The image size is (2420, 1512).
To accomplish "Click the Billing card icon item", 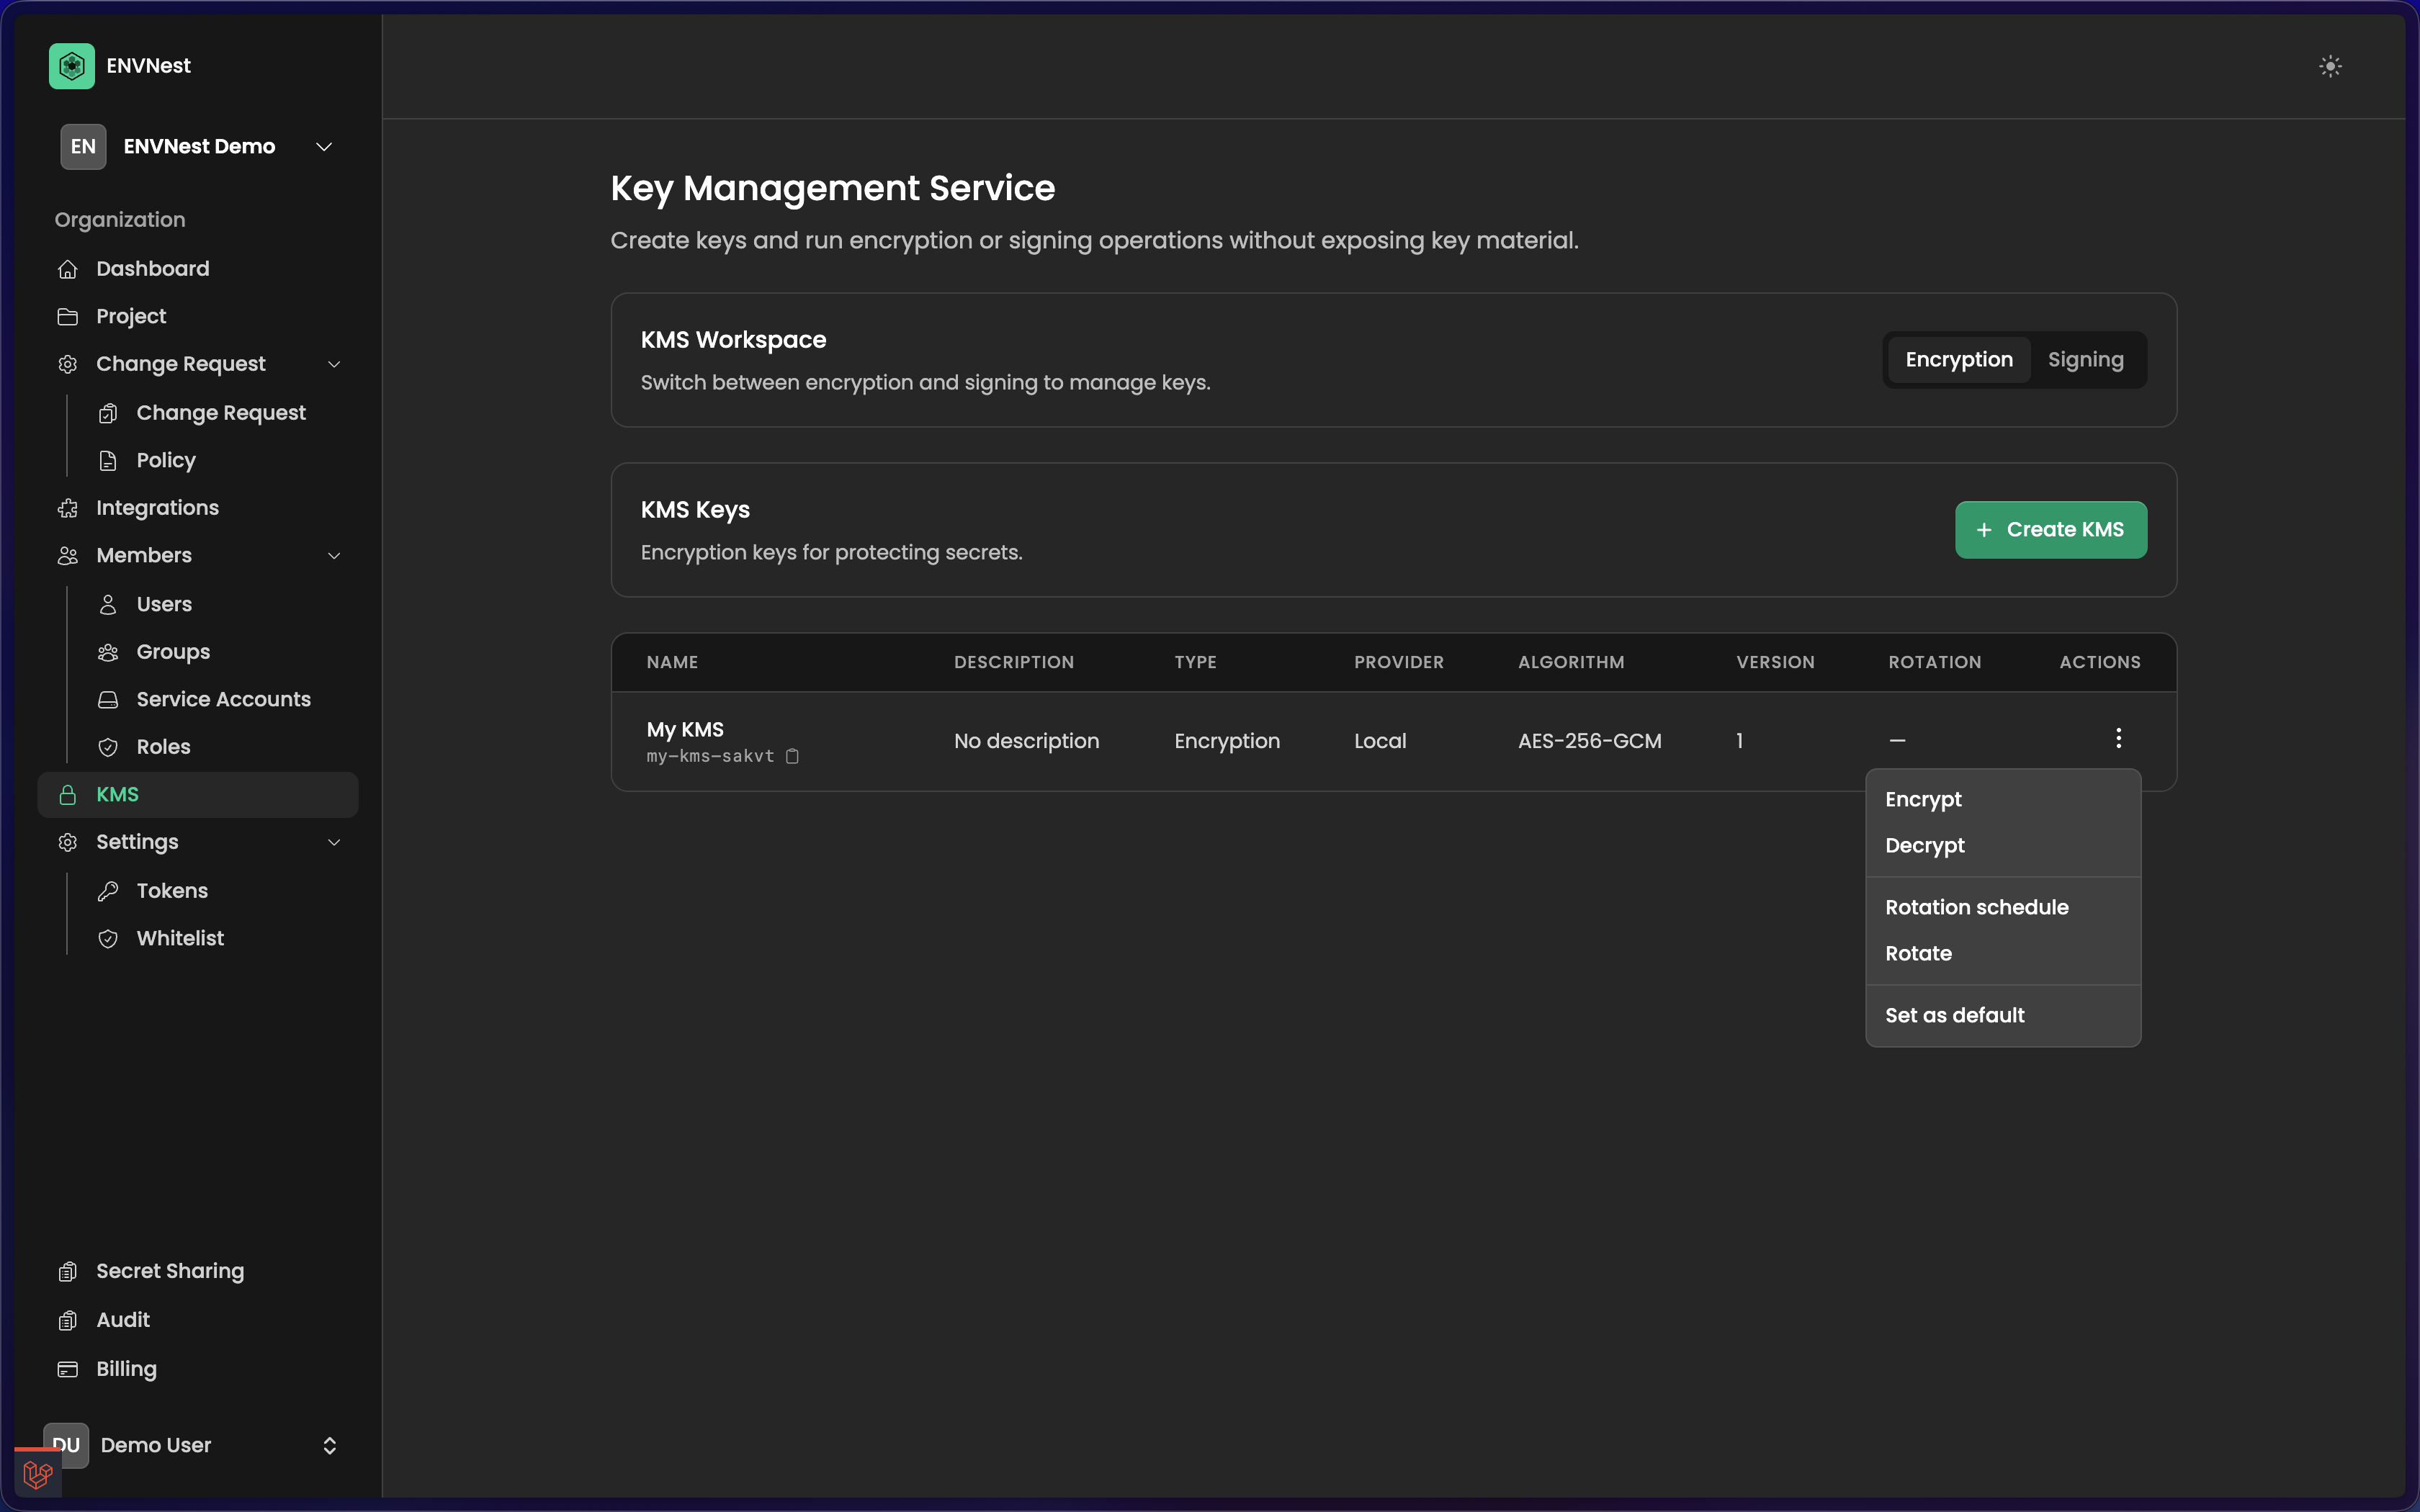I will tap(68, 1369).
